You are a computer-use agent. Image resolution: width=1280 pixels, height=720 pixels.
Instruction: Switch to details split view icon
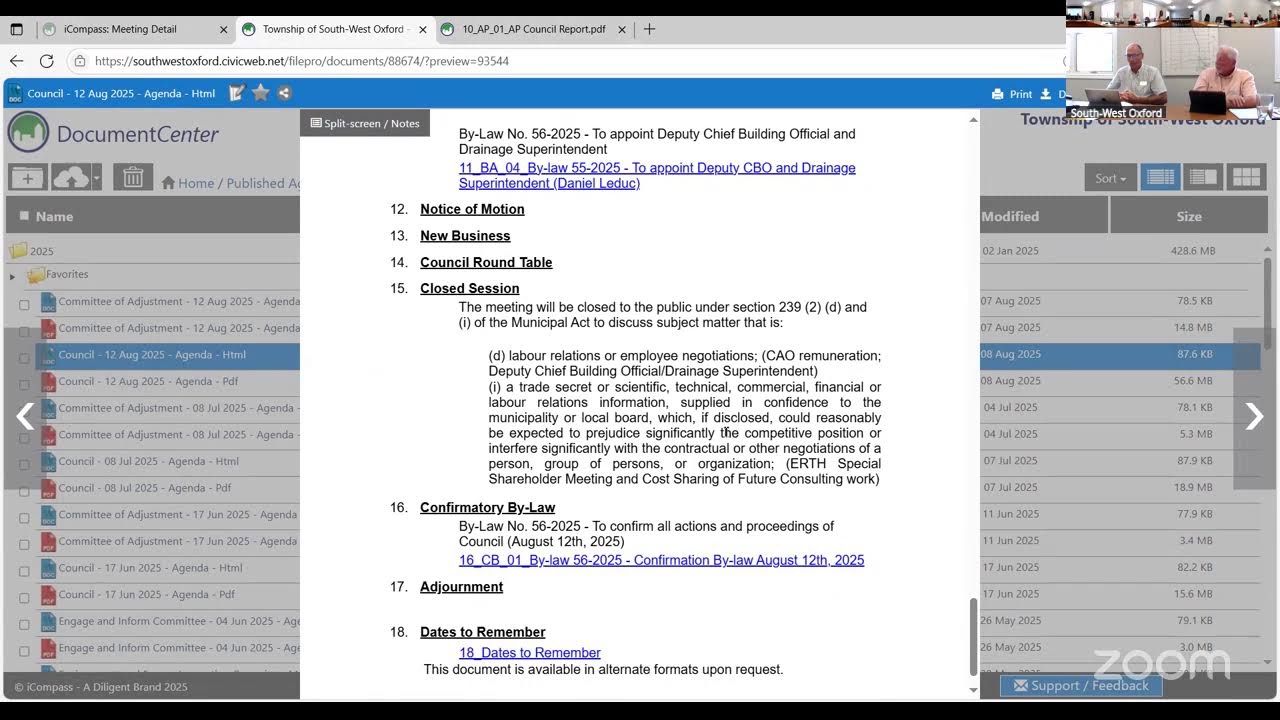(1203, 178)
